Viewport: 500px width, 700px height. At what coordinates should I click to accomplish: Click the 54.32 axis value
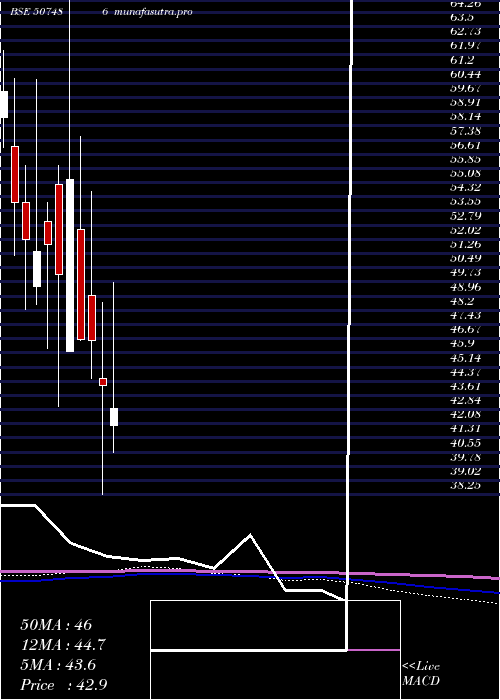point(465,188)
